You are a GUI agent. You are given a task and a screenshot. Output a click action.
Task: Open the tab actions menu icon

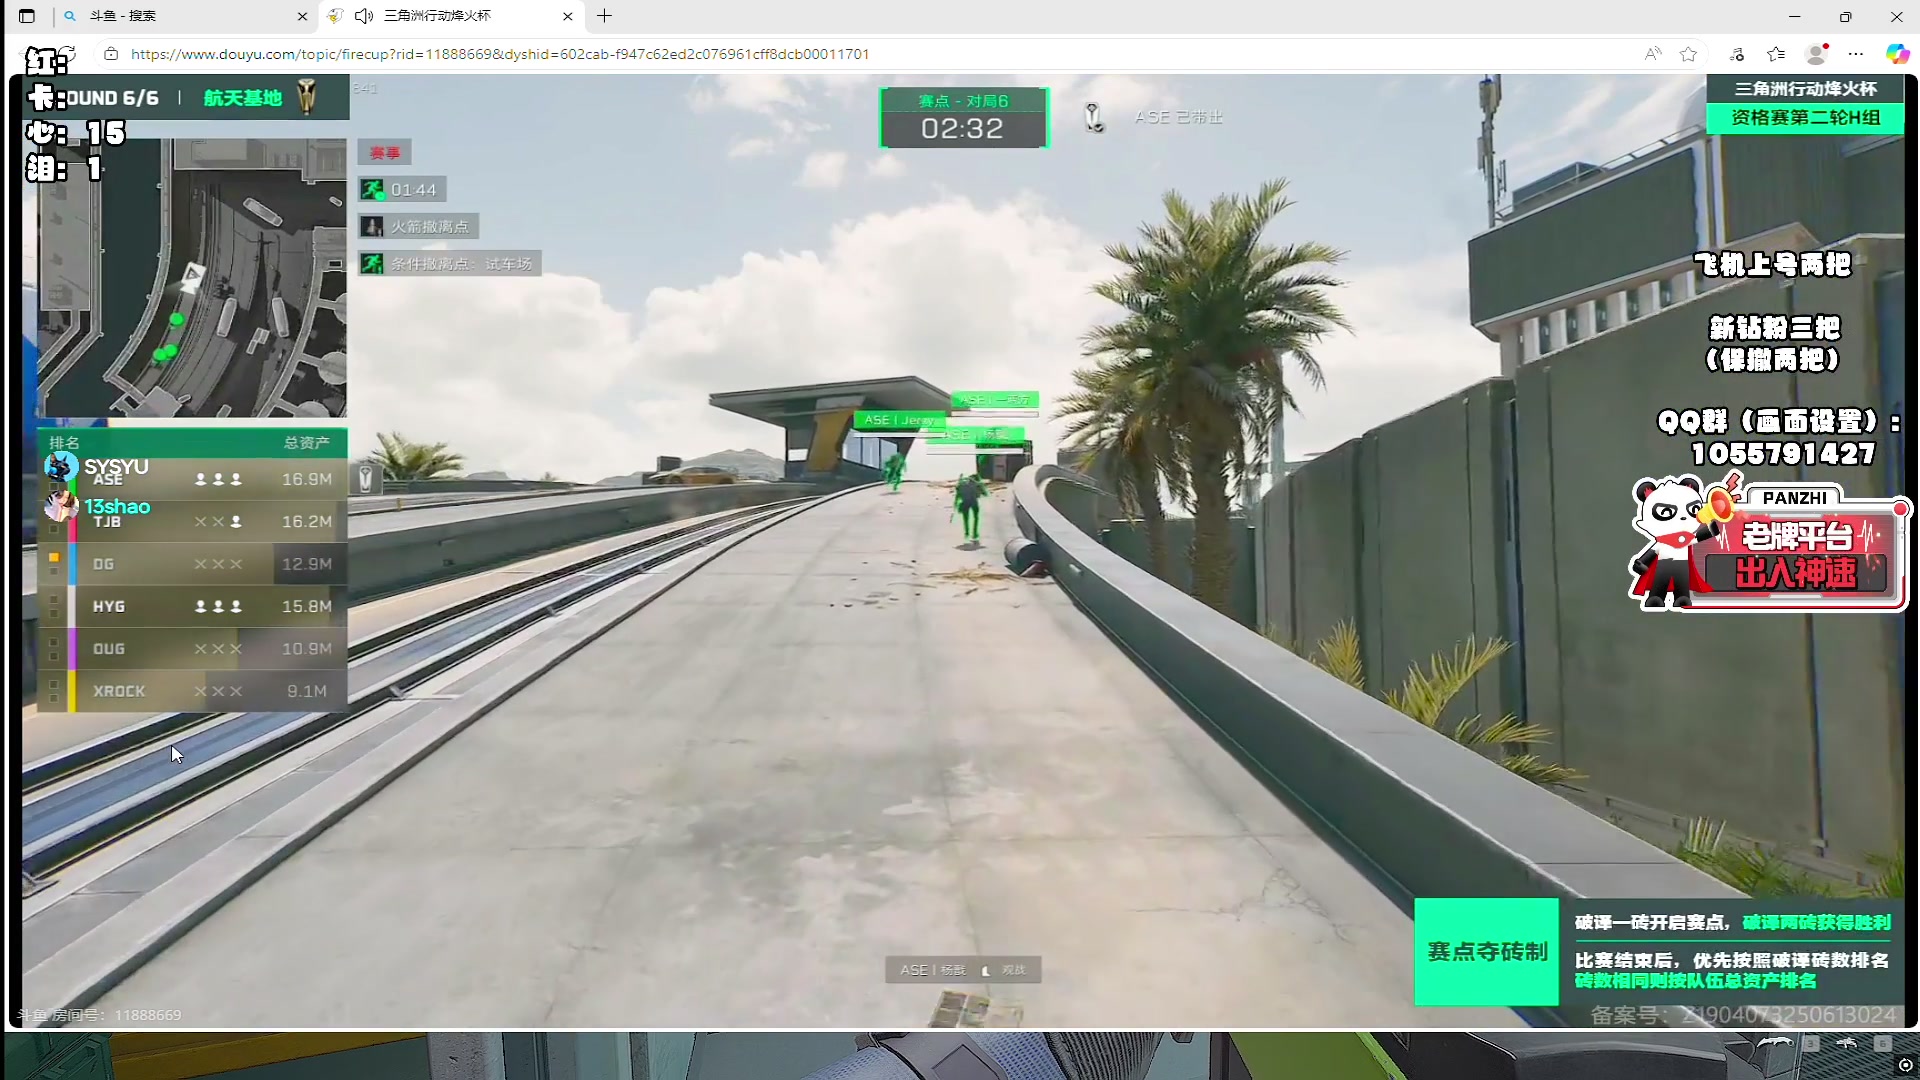point(27,16)
